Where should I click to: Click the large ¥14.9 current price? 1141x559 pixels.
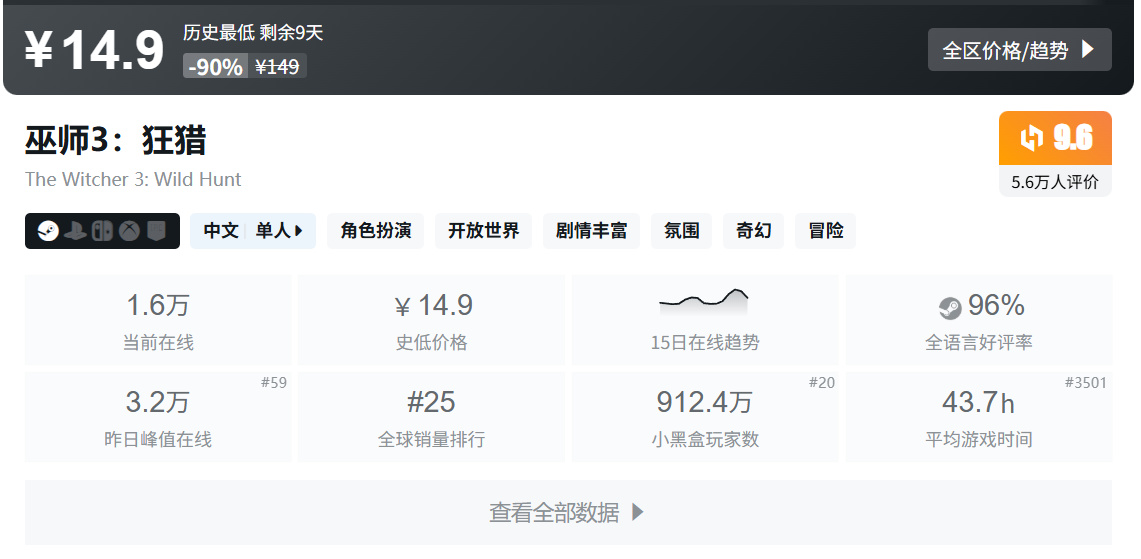point(95,50)
